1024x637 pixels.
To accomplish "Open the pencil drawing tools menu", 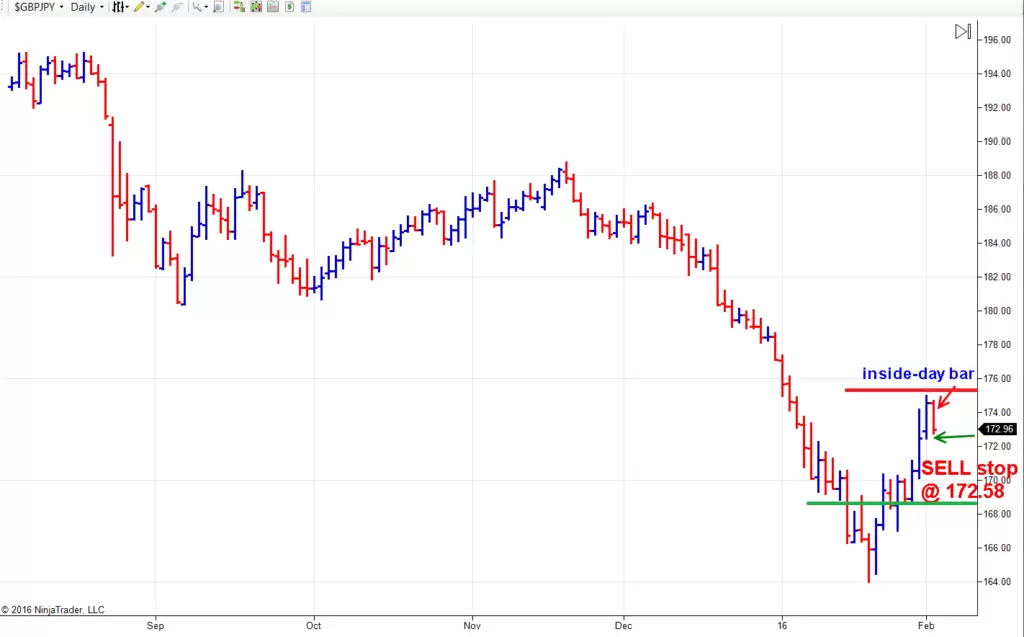I will coord(142,7).
